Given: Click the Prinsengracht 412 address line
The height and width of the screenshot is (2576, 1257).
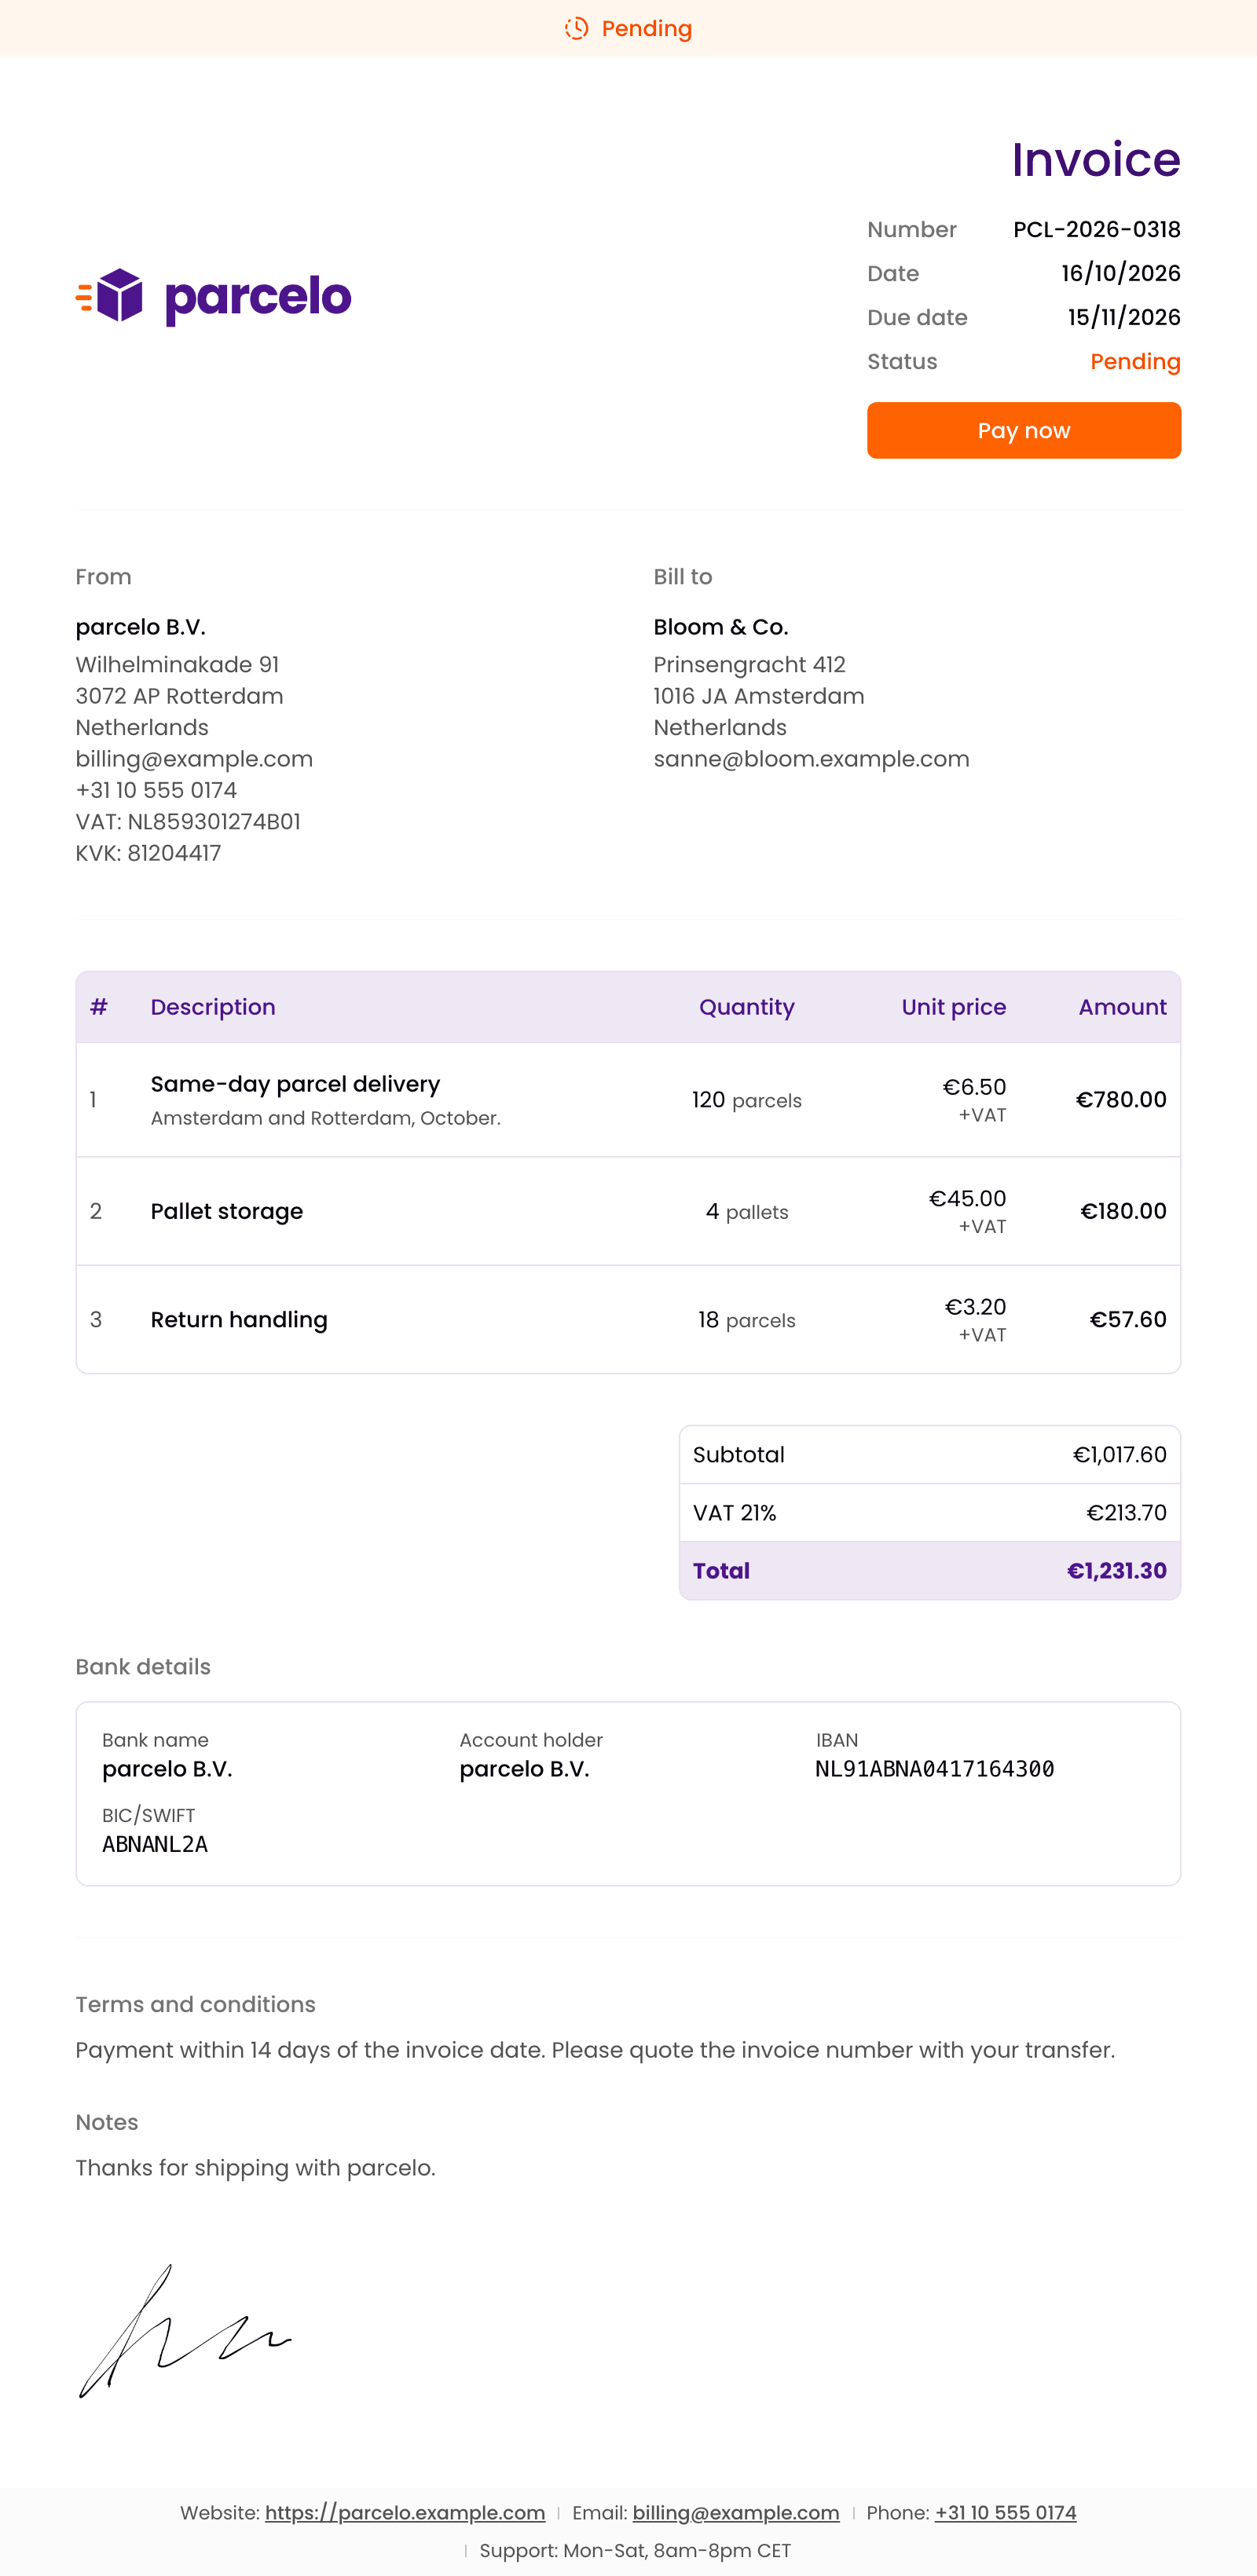Looking at the screenshot, I should coord(749,664).
